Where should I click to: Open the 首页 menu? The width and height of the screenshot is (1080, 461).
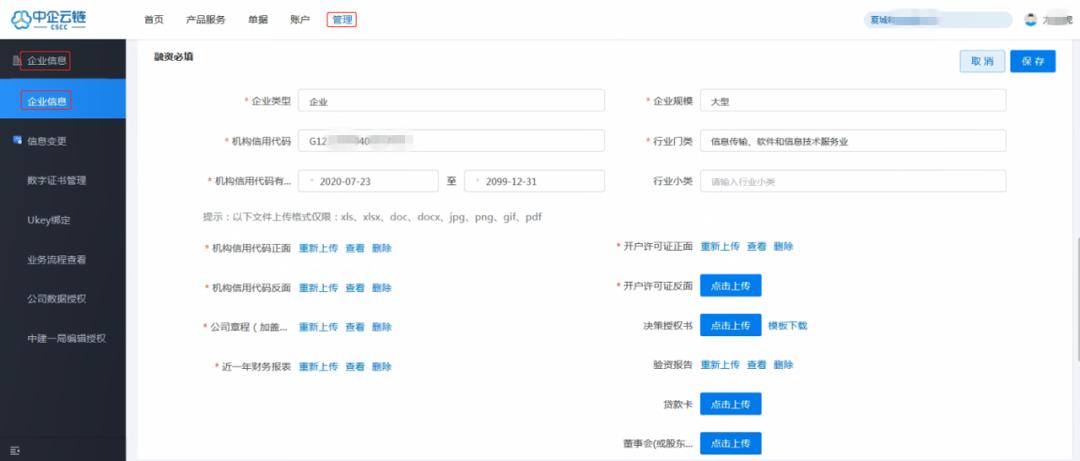tap(154, 20)
